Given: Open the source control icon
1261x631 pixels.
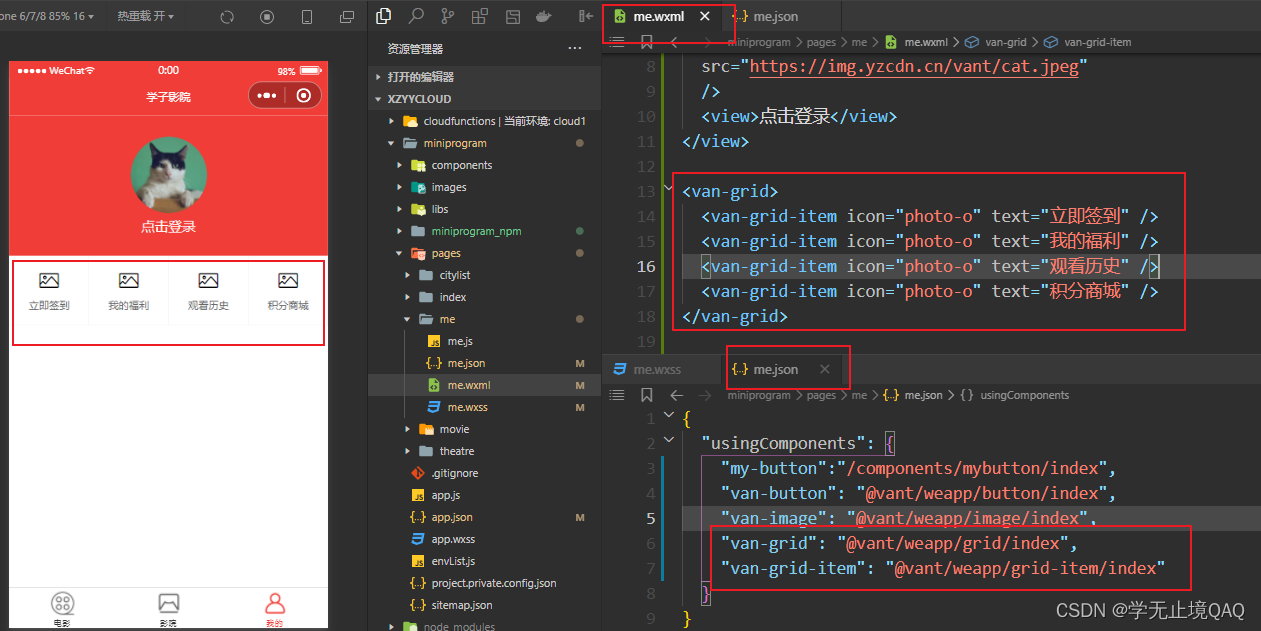Looking at the screenshot, I should pyautogui.click(x=447, y=16).
